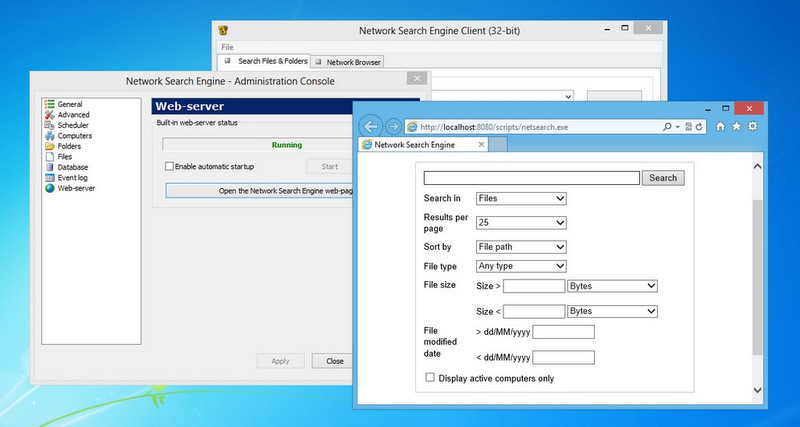Click the scroll up arrow in browser
800x427 pixels.
[757, 166]
